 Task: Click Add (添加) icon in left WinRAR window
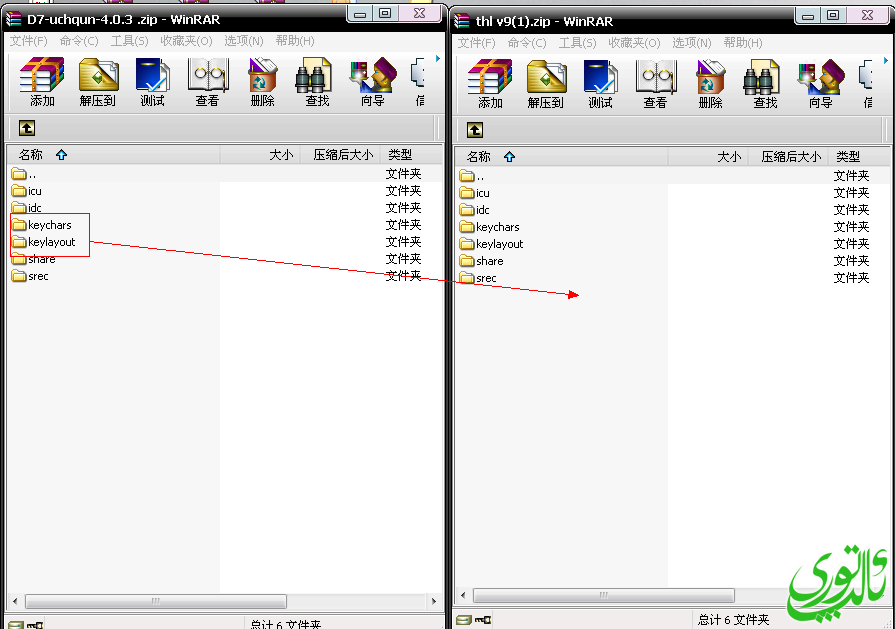(42, 82)
